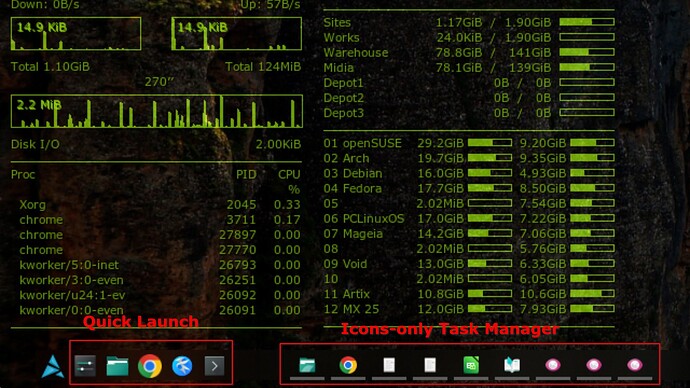Click the 02 Arch entry
This screenshot has width=690, height=388.
346,158
